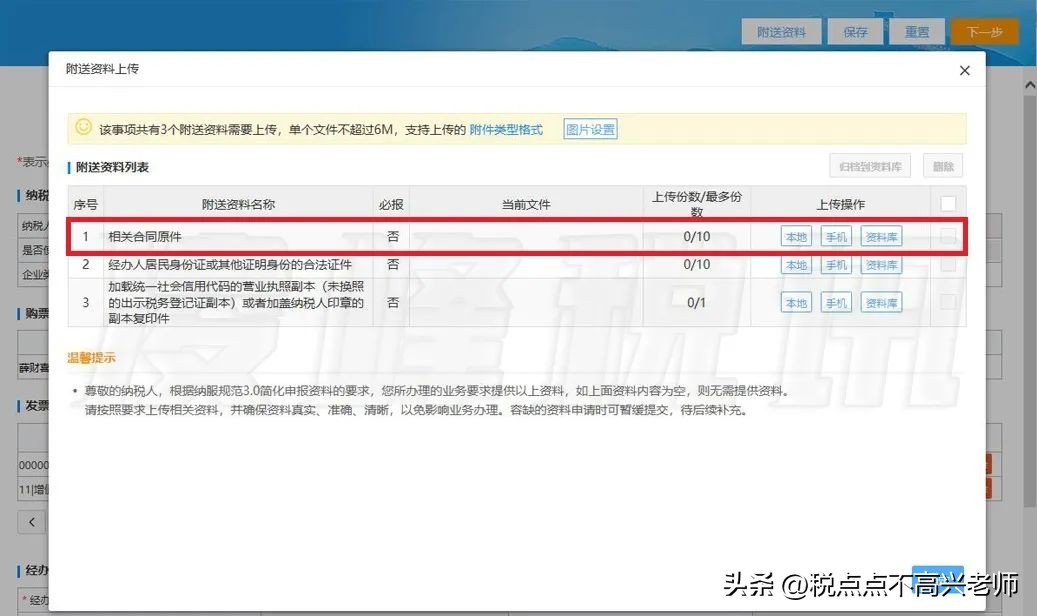
Task: Collapse the left sidebar with the arrow button
Action: (30, 521)
